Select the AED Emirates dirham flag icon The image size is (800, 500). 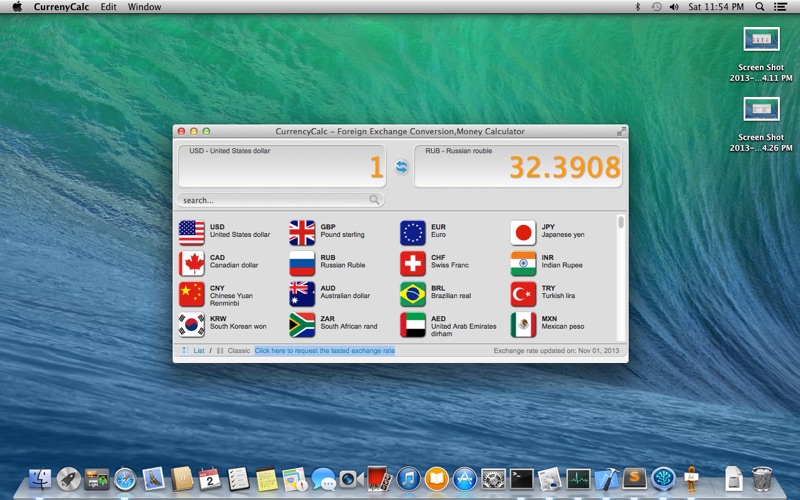pyautogui.click(x=413, y=324)
